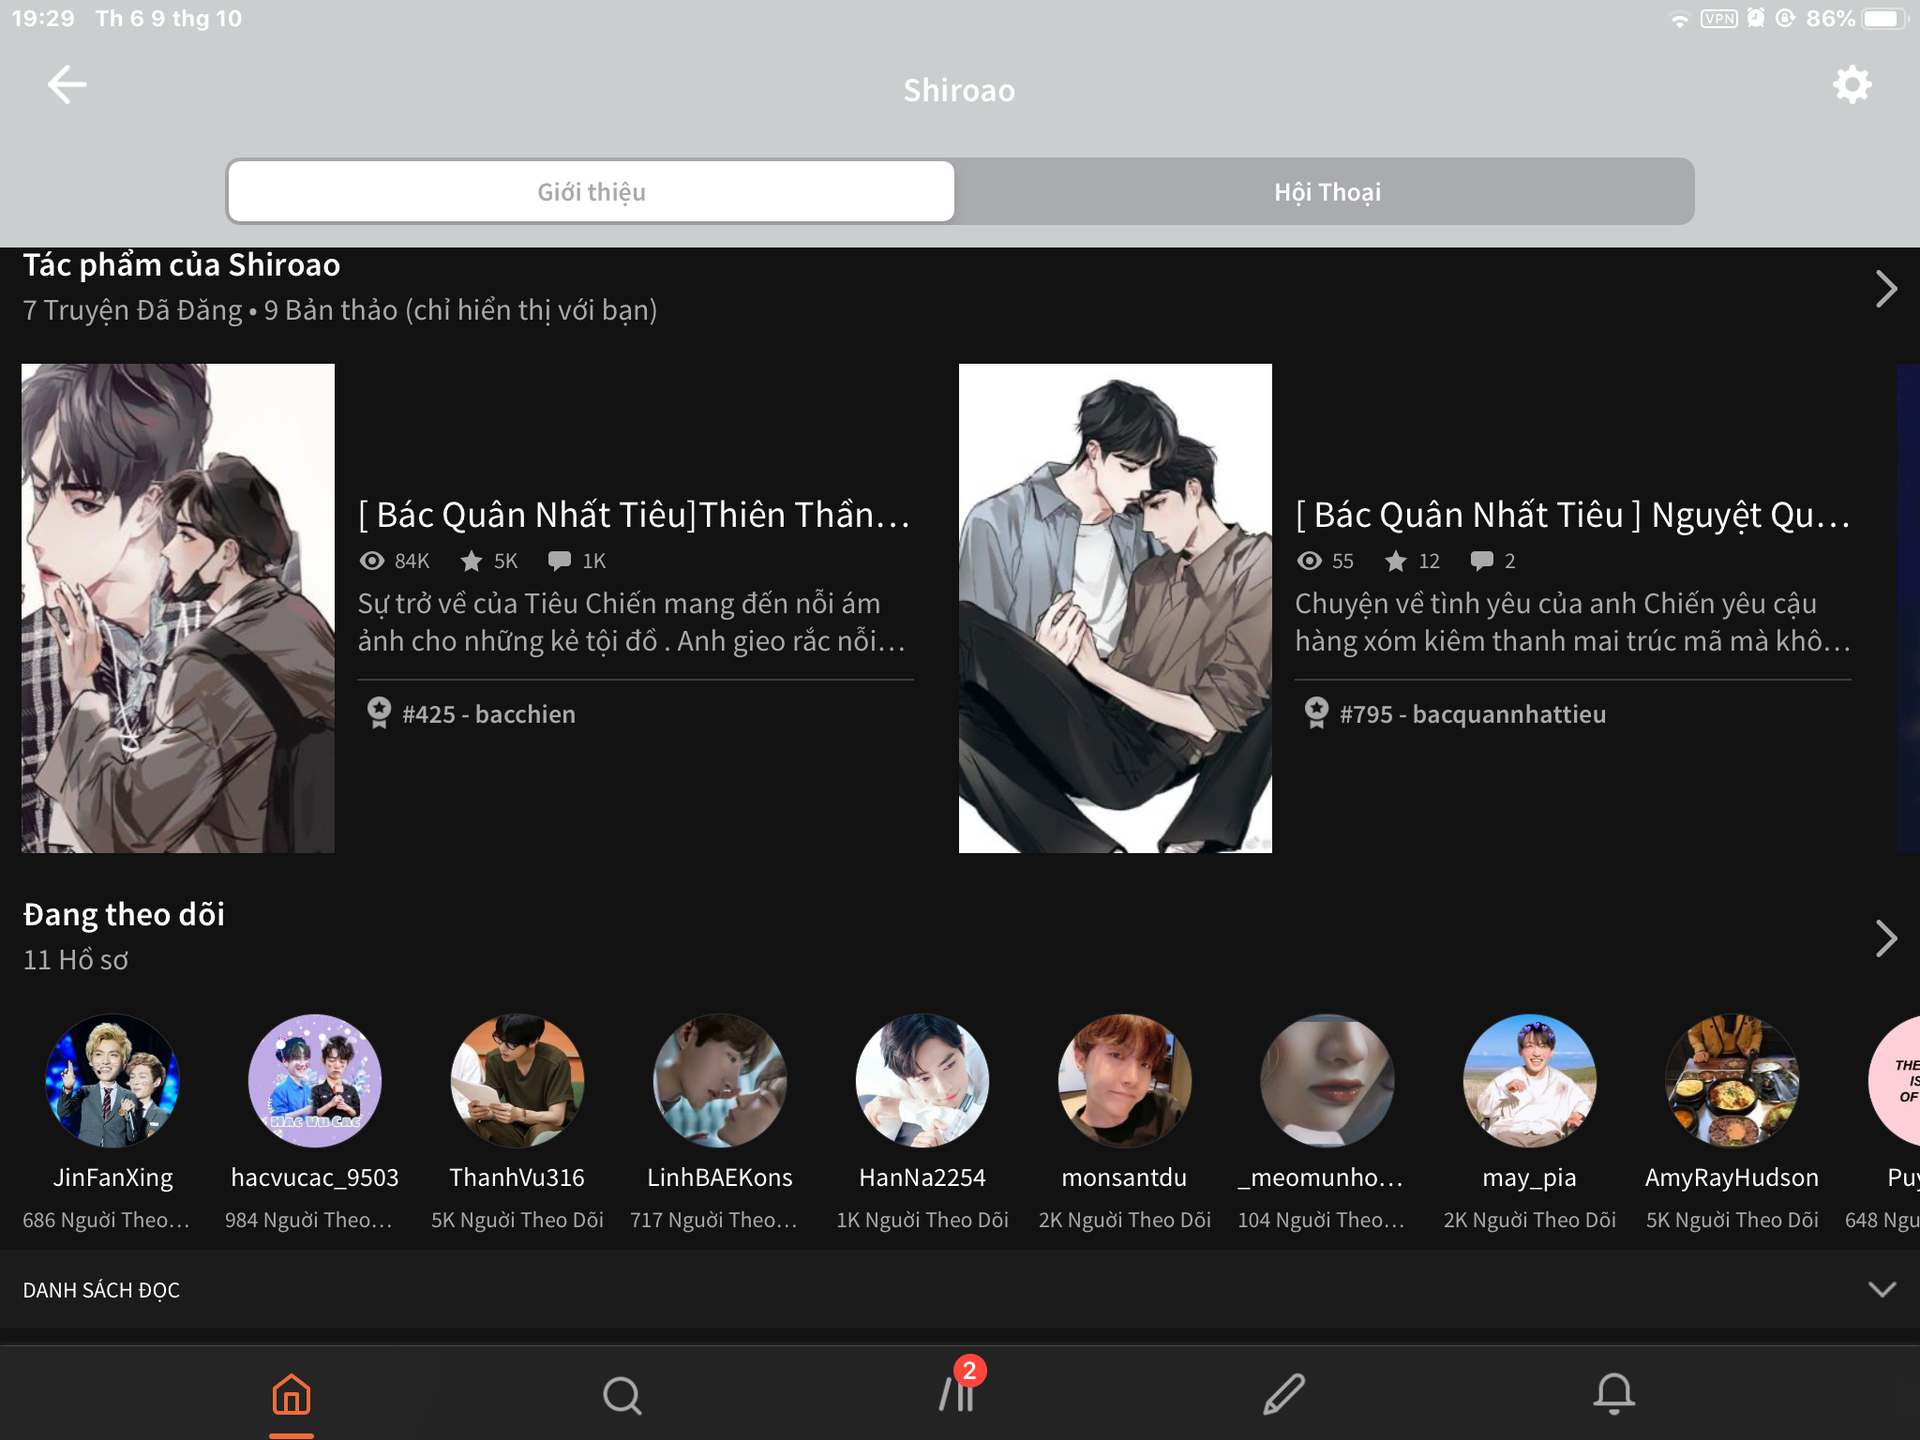Click the 11 Hồ sơ count text
This screenshot has height=1440, width=1920.
click(x=76, y=960)
